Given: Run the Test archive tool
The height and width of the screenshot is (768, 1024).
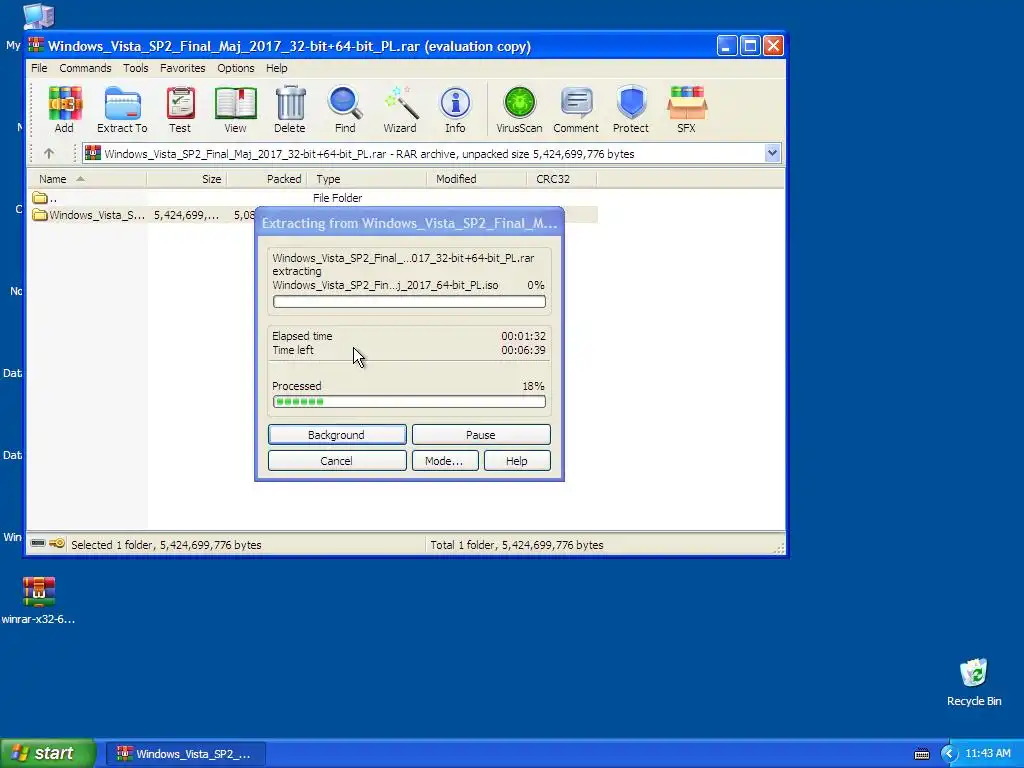Looking at the screenshot, I should 180,109.
